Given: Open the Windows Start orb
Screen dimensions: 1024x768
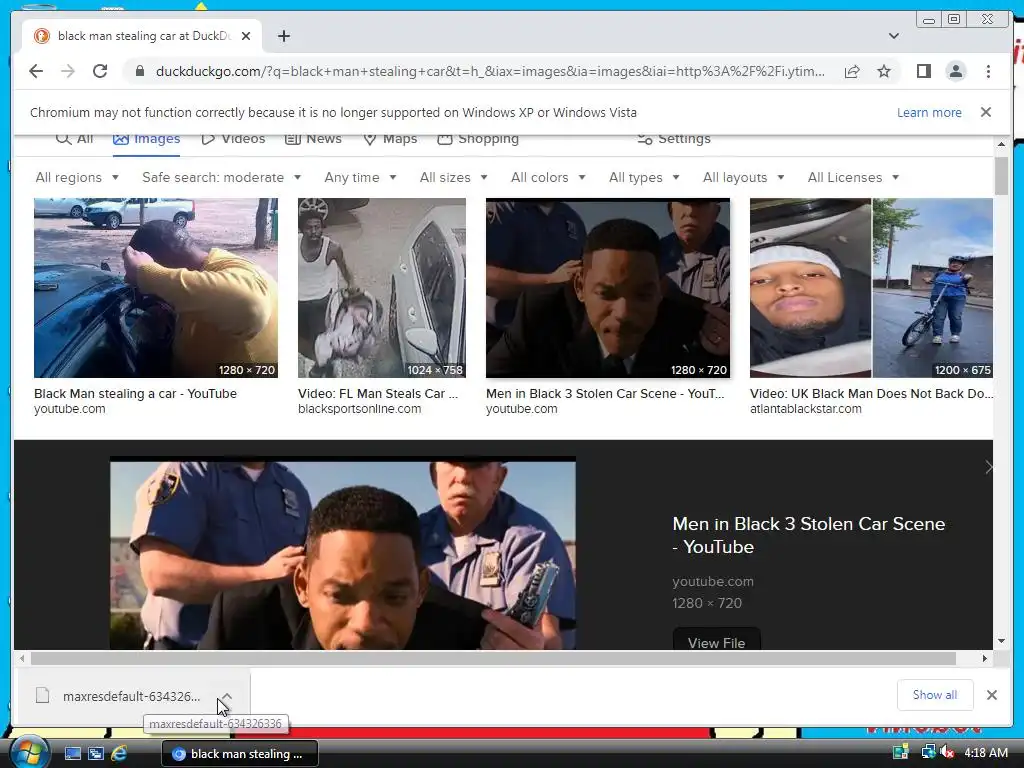Looking at the screenshot, I should tap(29, 752).
